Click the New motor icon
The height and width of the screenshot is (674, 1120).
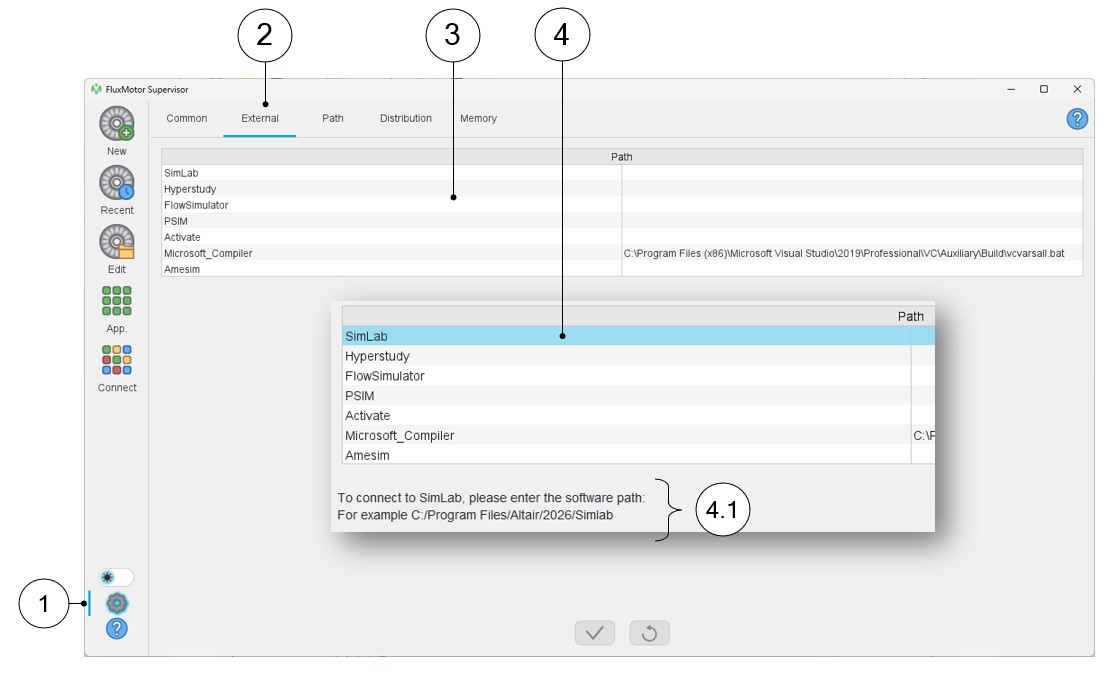pyautogui.click(x=116, y=124)
